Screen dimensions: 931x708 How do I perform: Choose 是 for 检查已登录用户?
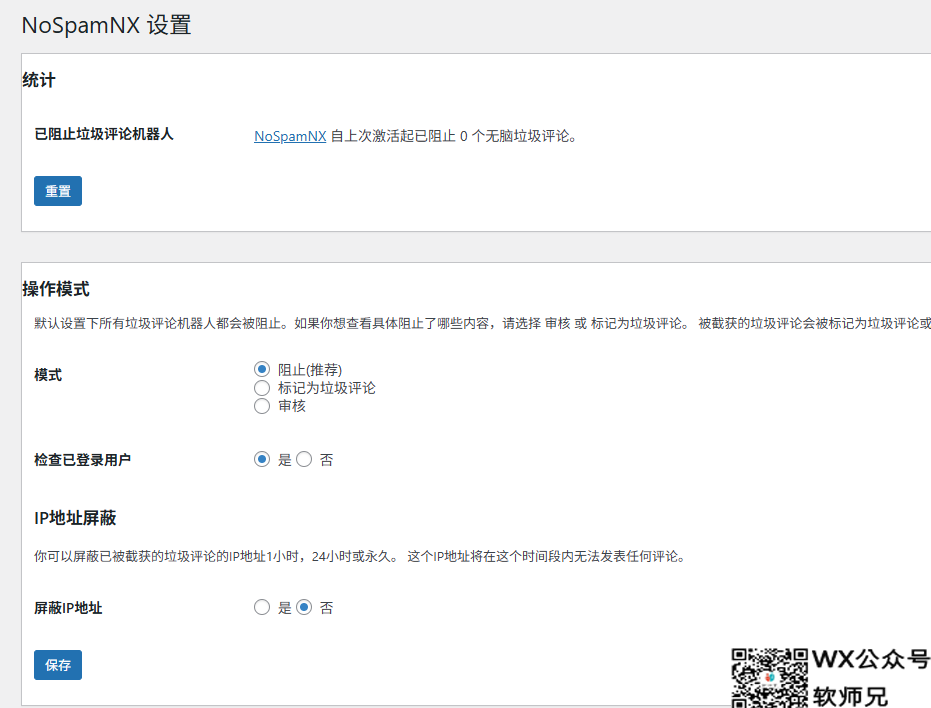pos(262,460)
